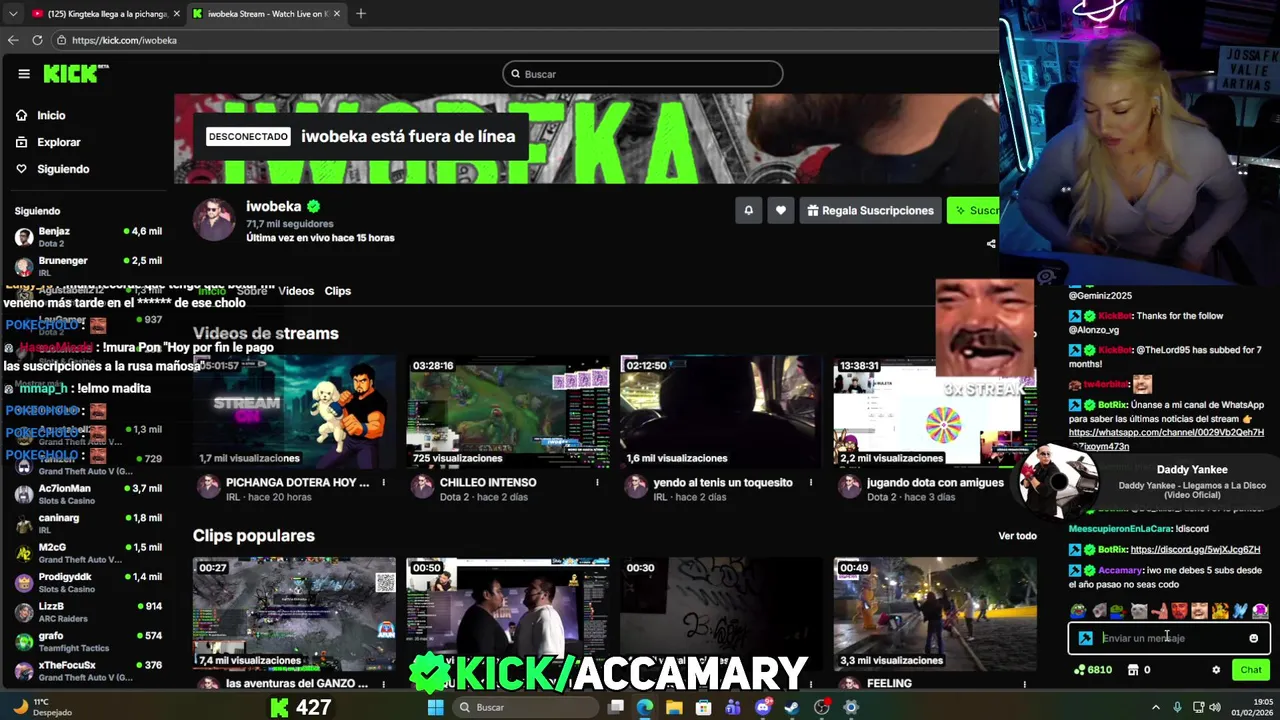Open options menu for FEELING clip

click(1025, 684)
